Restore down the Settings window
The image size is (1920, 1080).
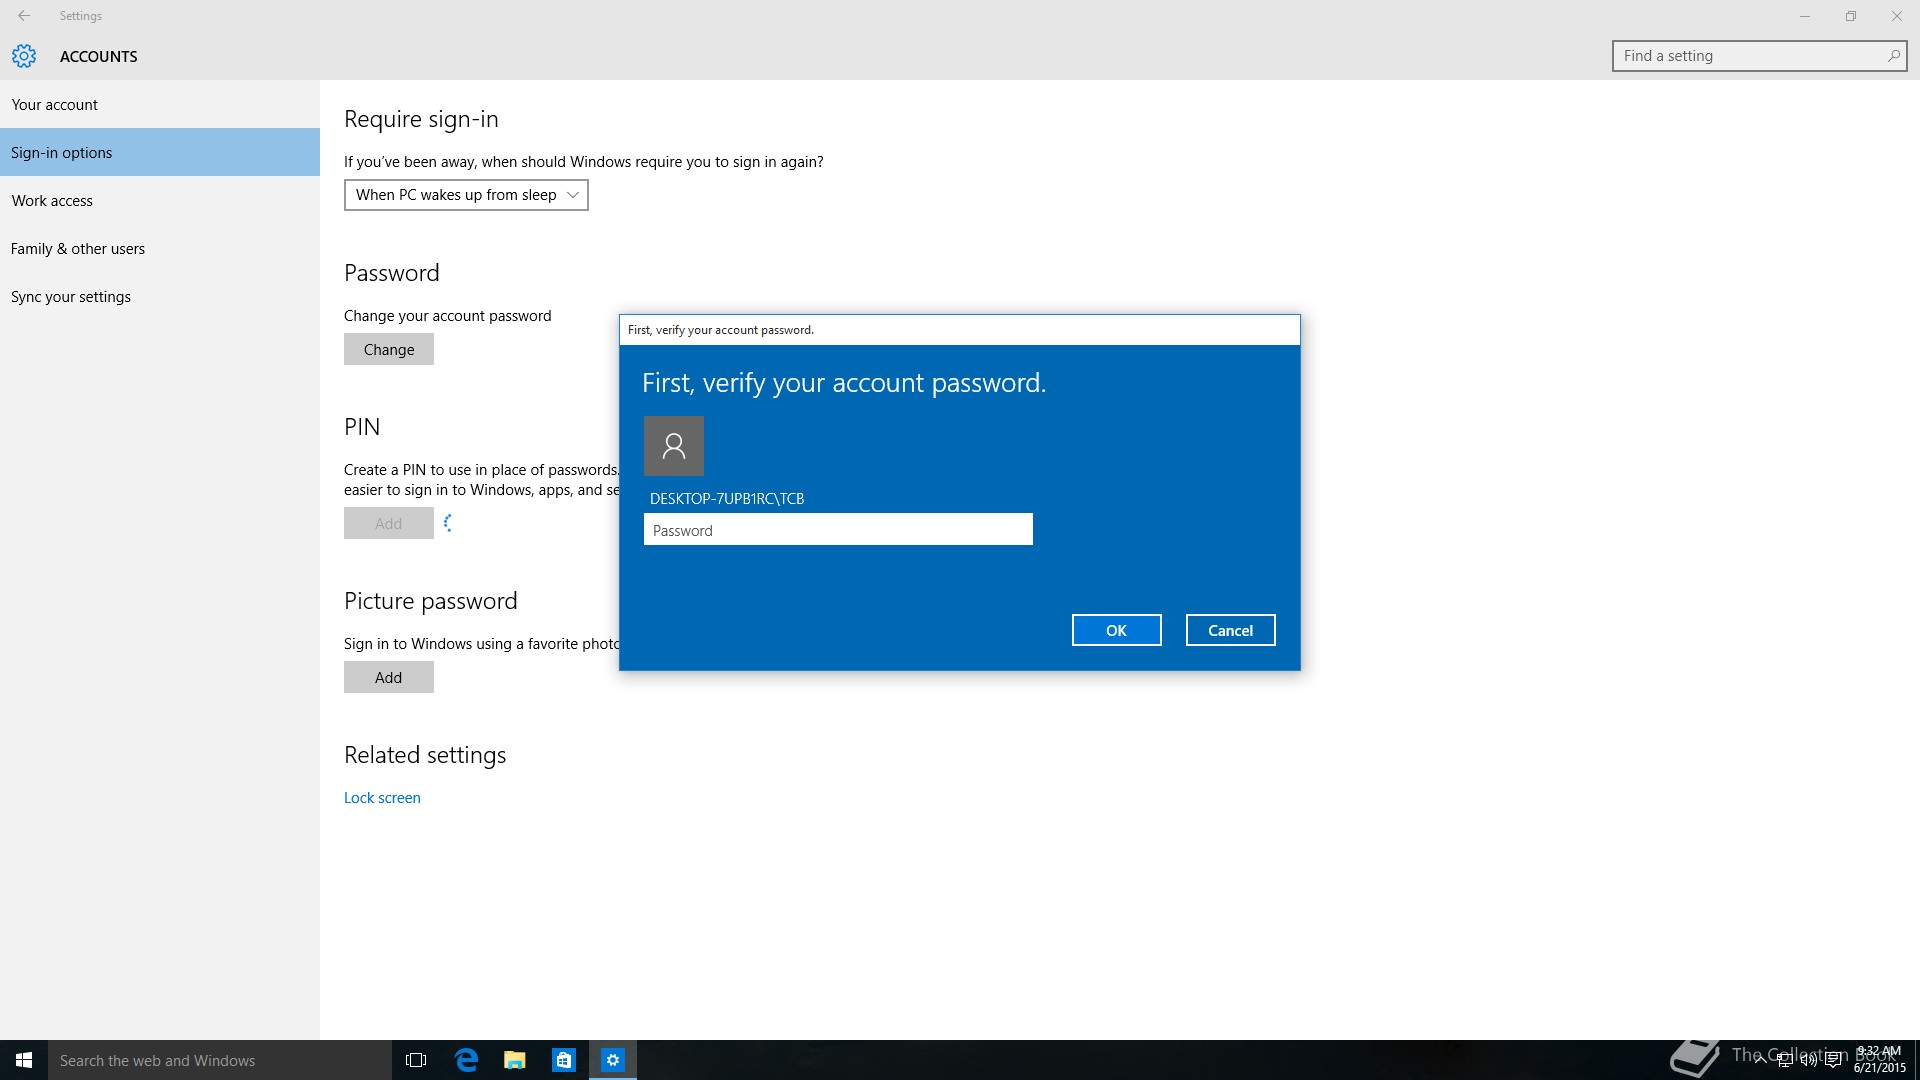(1851, 16)
